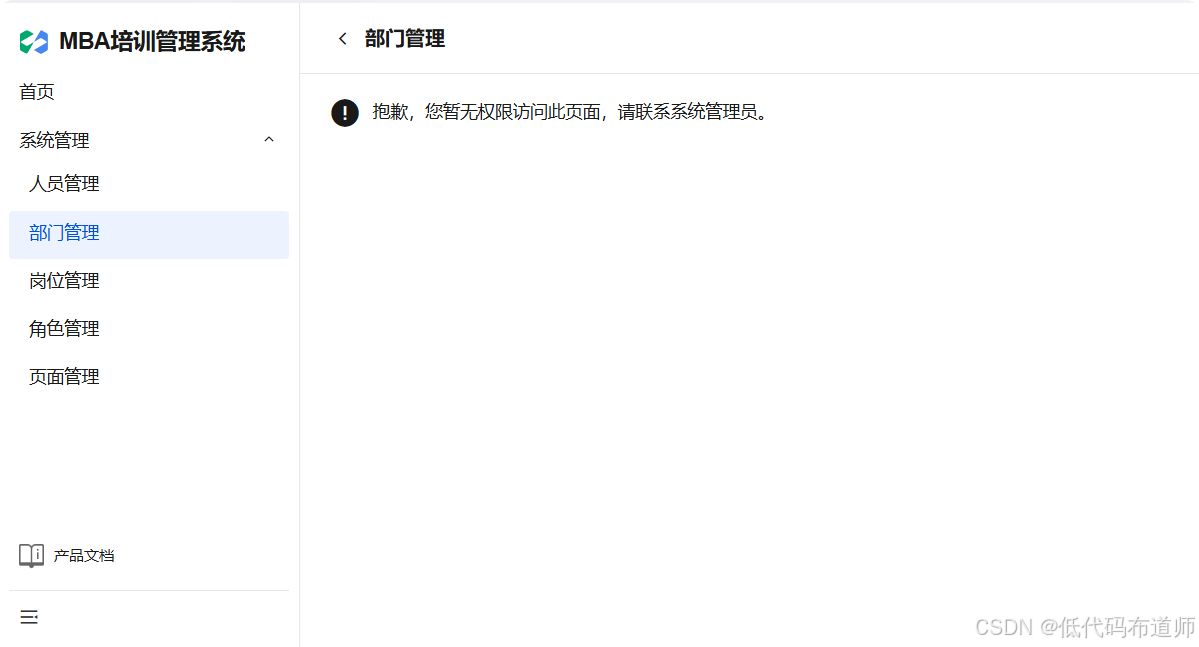The image size is (1199, 647).
Task: Select the 系统管理 menu group label
Action: 54,140
